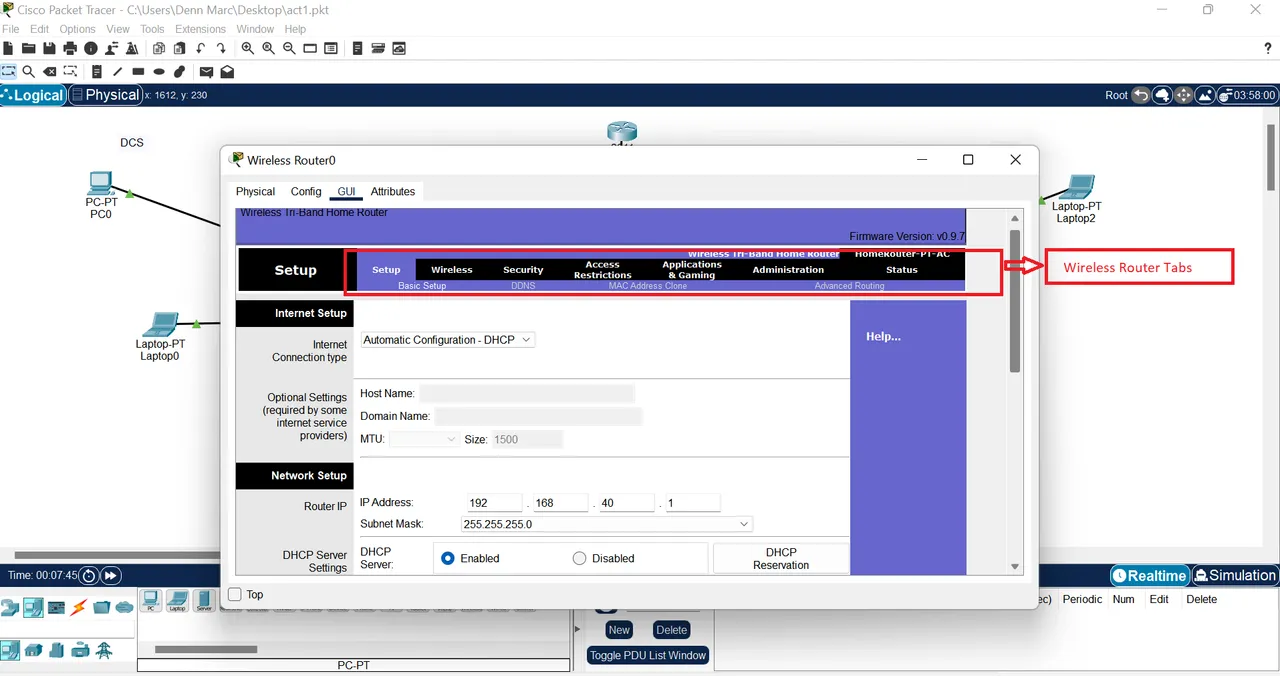Switch to the Attributes tab
The width and height of the screenshot is (1280, 676).
393,191
